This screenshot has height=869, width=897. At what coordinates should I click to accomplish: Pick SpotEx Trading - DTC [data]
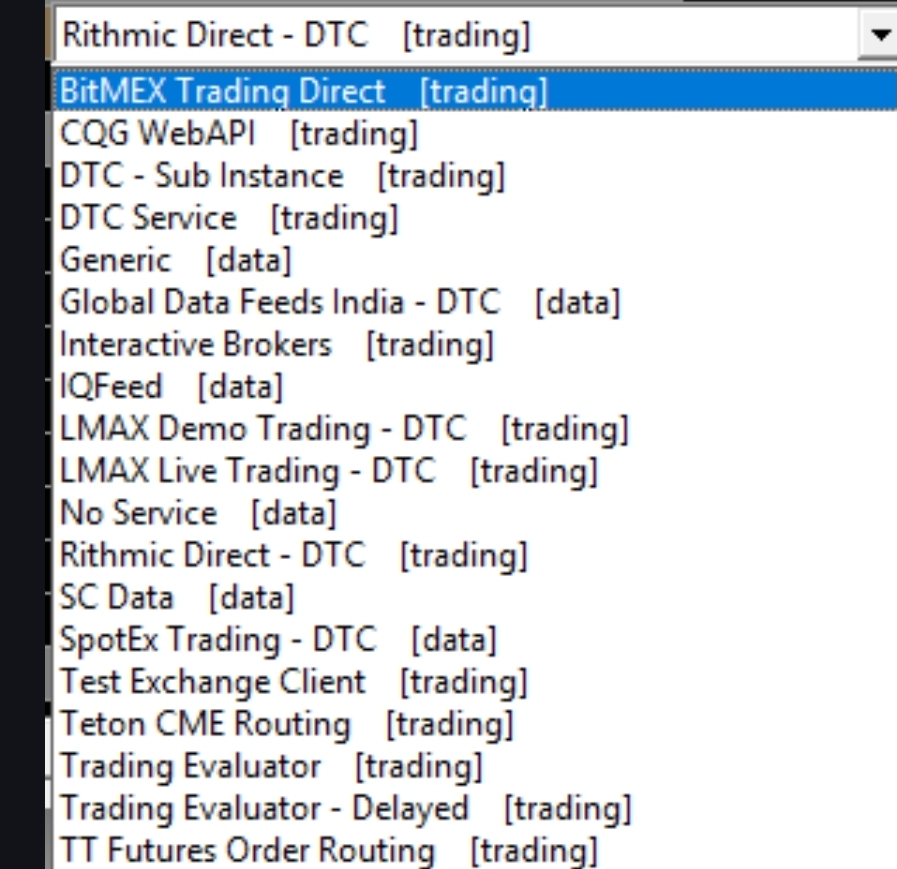[475, 640]
